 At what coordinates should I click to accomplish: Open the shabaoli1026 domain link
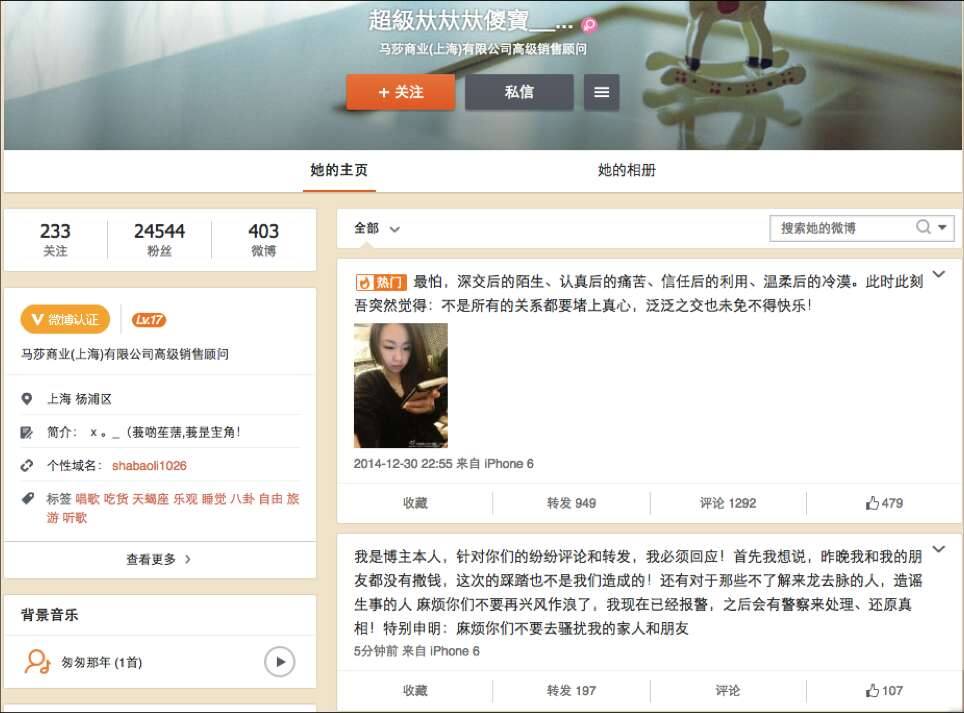pos(149,466)
